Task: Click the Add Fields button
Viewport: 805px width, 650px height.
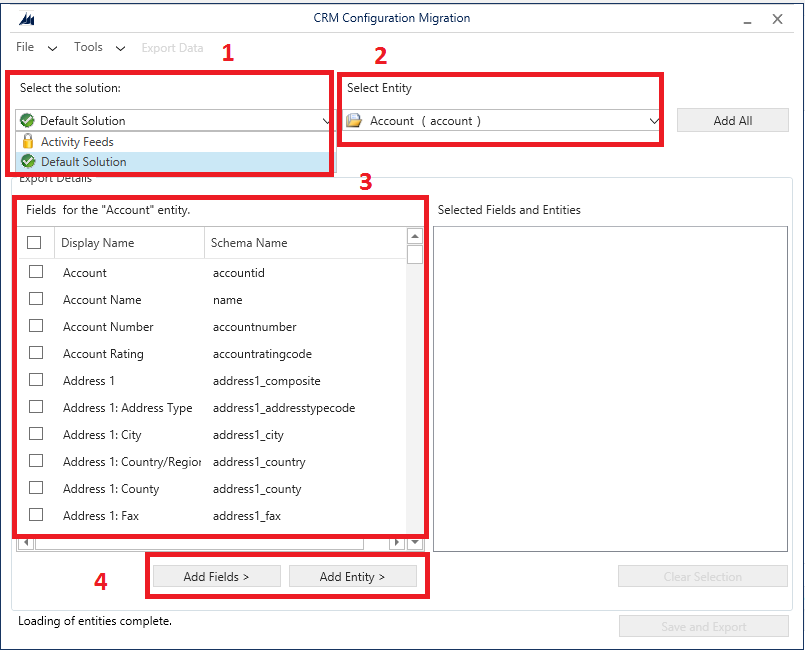Action: point(216,577)
